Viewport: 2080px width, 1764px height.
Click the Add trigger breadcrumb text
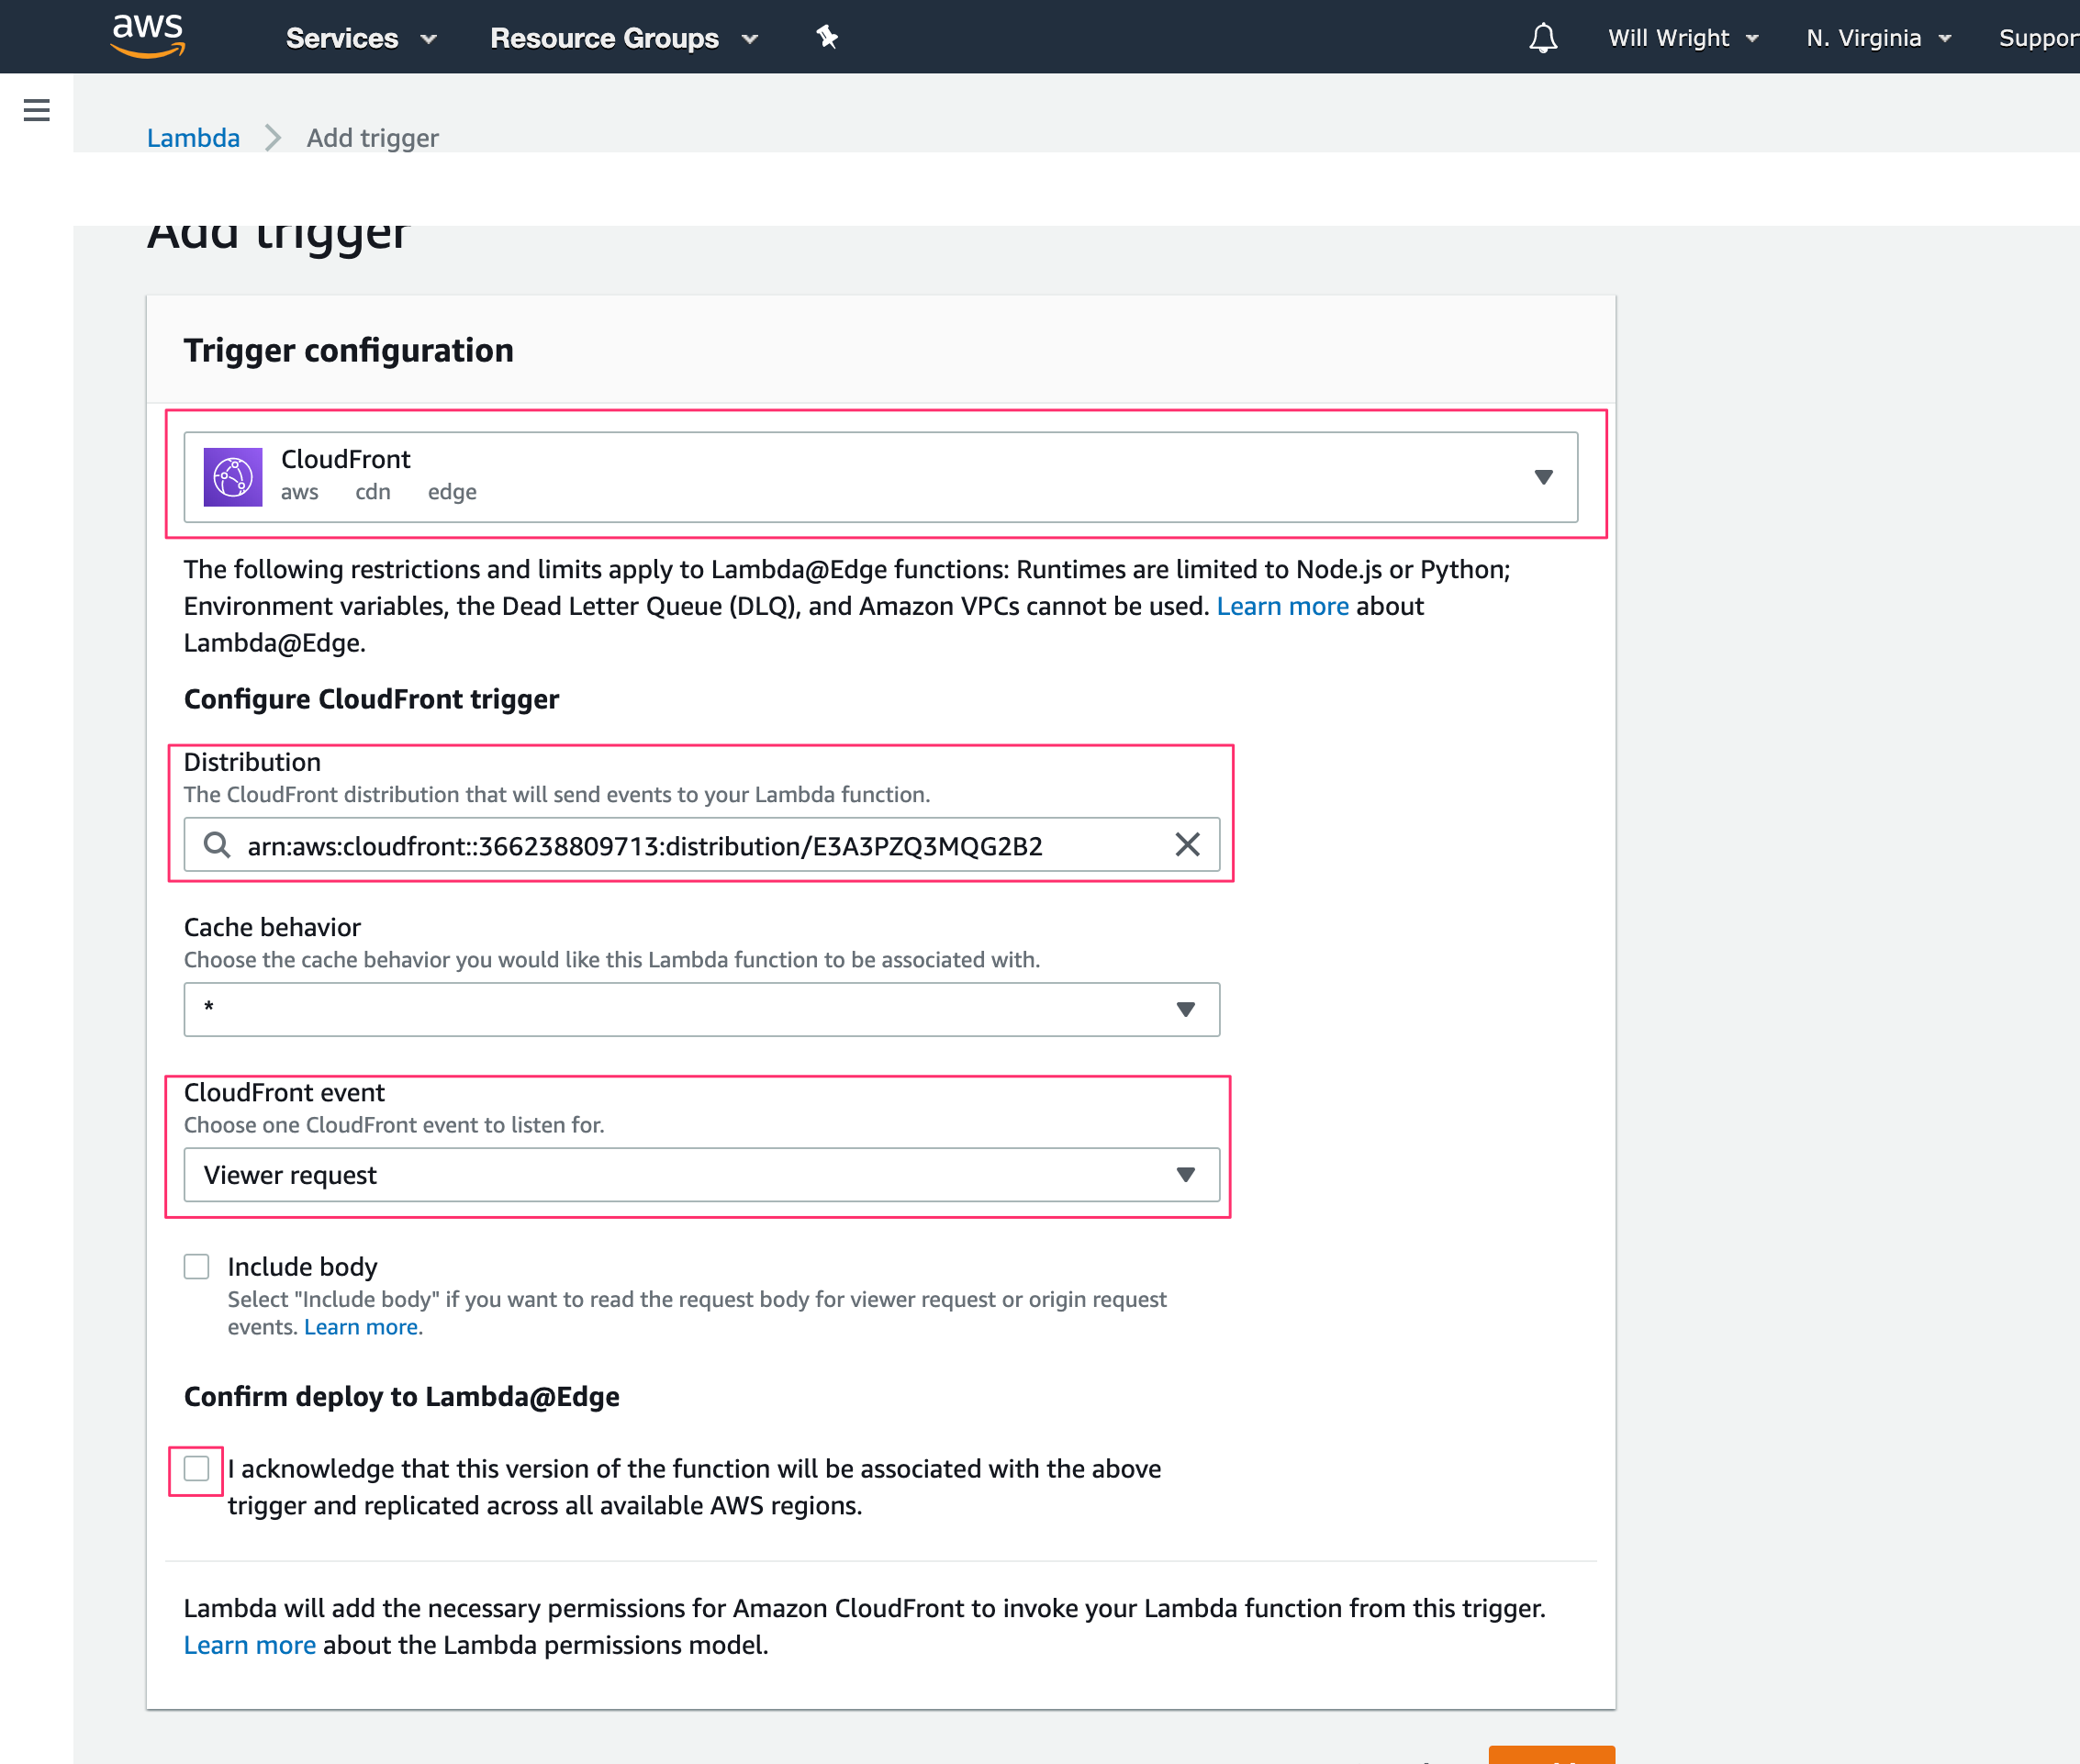[x=372, y=138]
